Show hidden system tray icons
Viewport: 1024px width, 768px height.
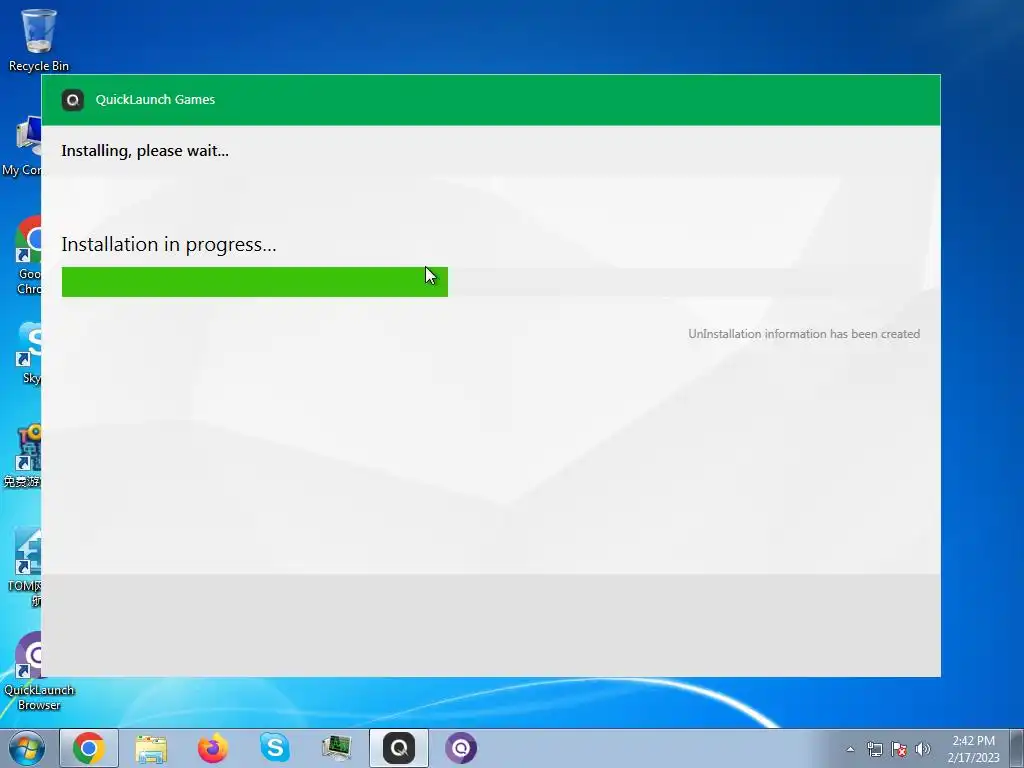click(850, 750)
